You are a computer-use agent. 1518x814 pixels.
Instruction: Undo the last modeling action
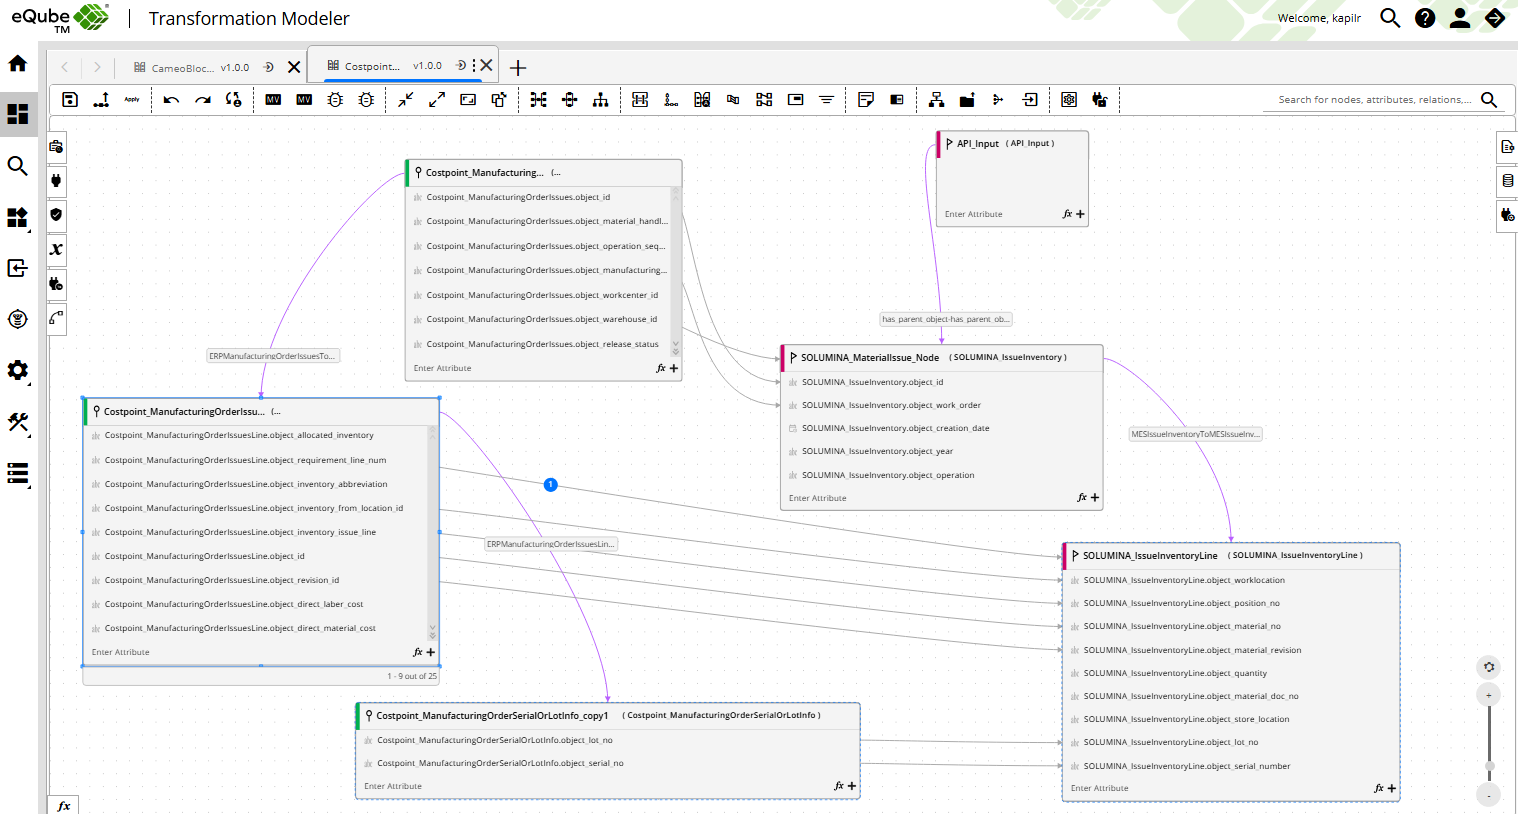click(x=171, y=100)
